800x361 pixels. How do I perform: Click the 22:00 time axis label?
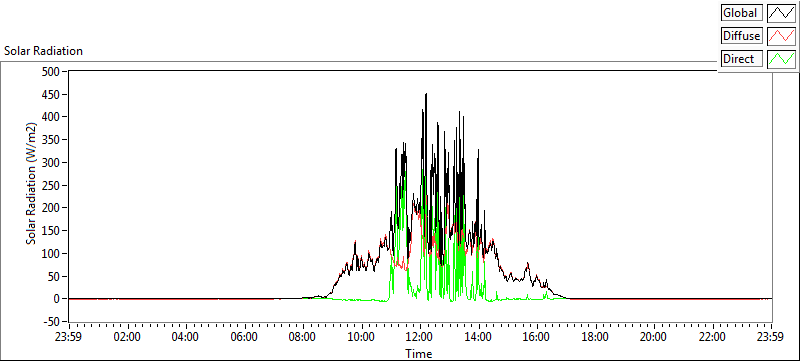coord(712,337)
